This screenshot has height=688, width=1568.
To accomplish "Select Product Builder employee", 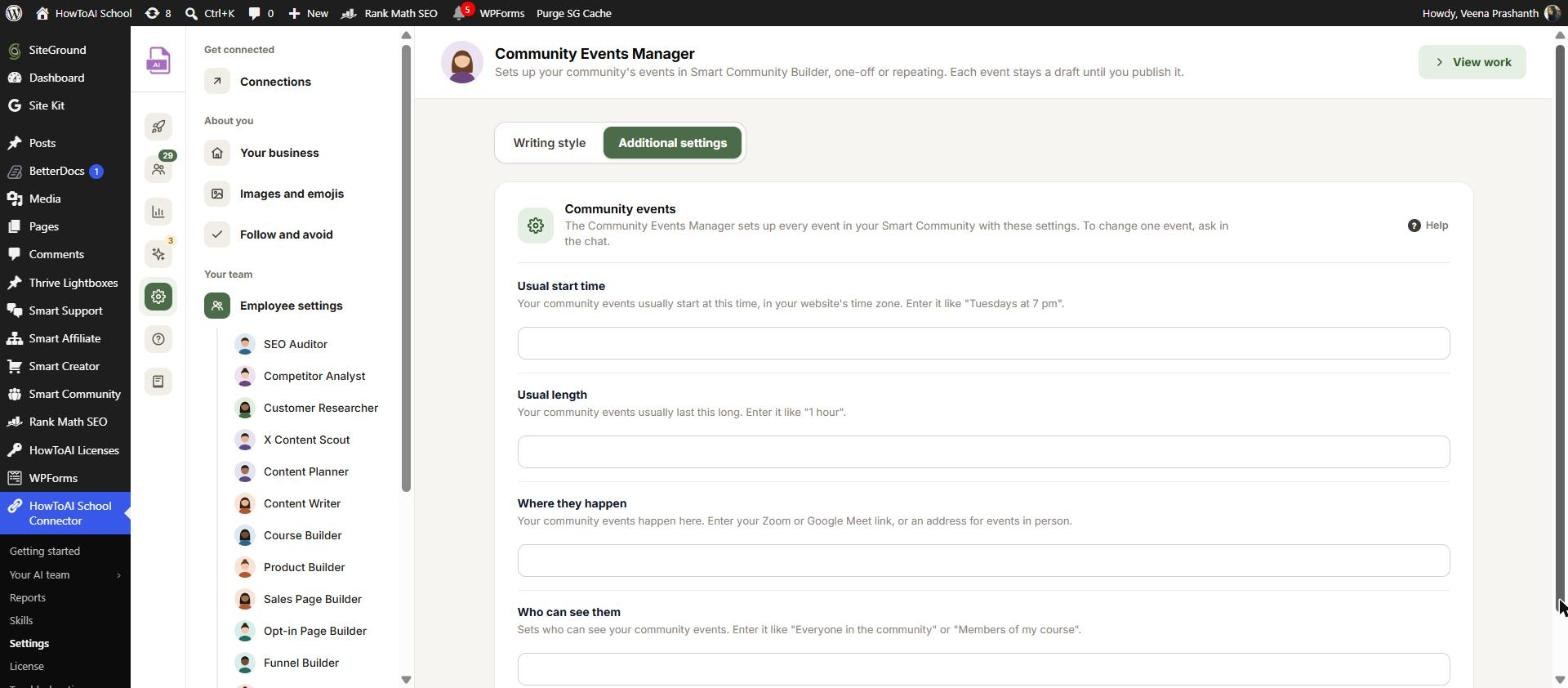I will click(x=303, y=568).
